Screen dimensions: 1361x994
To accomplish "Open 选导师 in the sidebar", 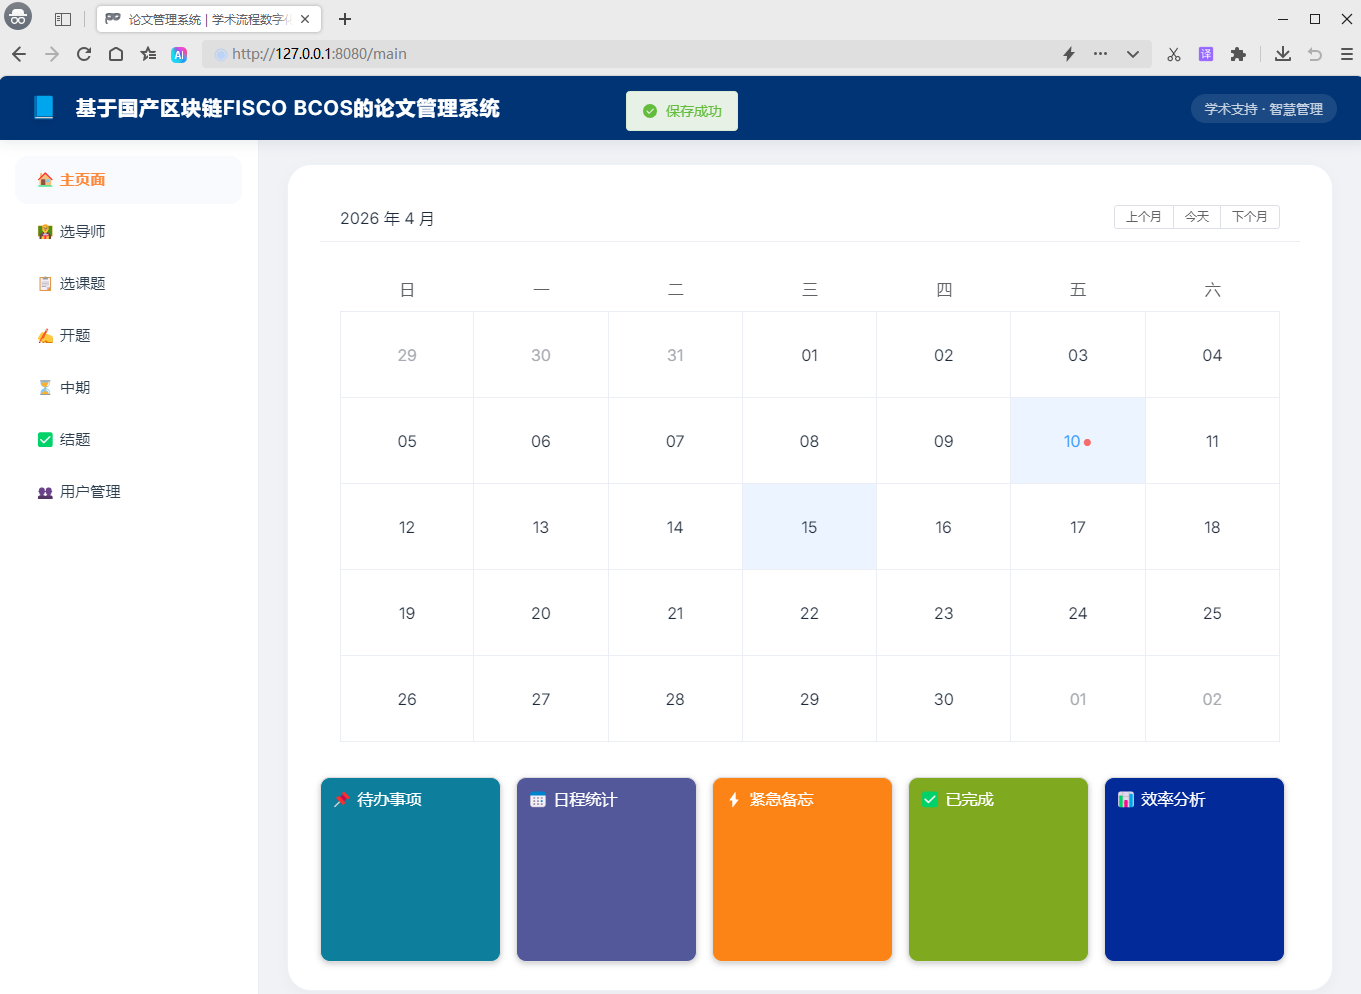I will point(128,232).
